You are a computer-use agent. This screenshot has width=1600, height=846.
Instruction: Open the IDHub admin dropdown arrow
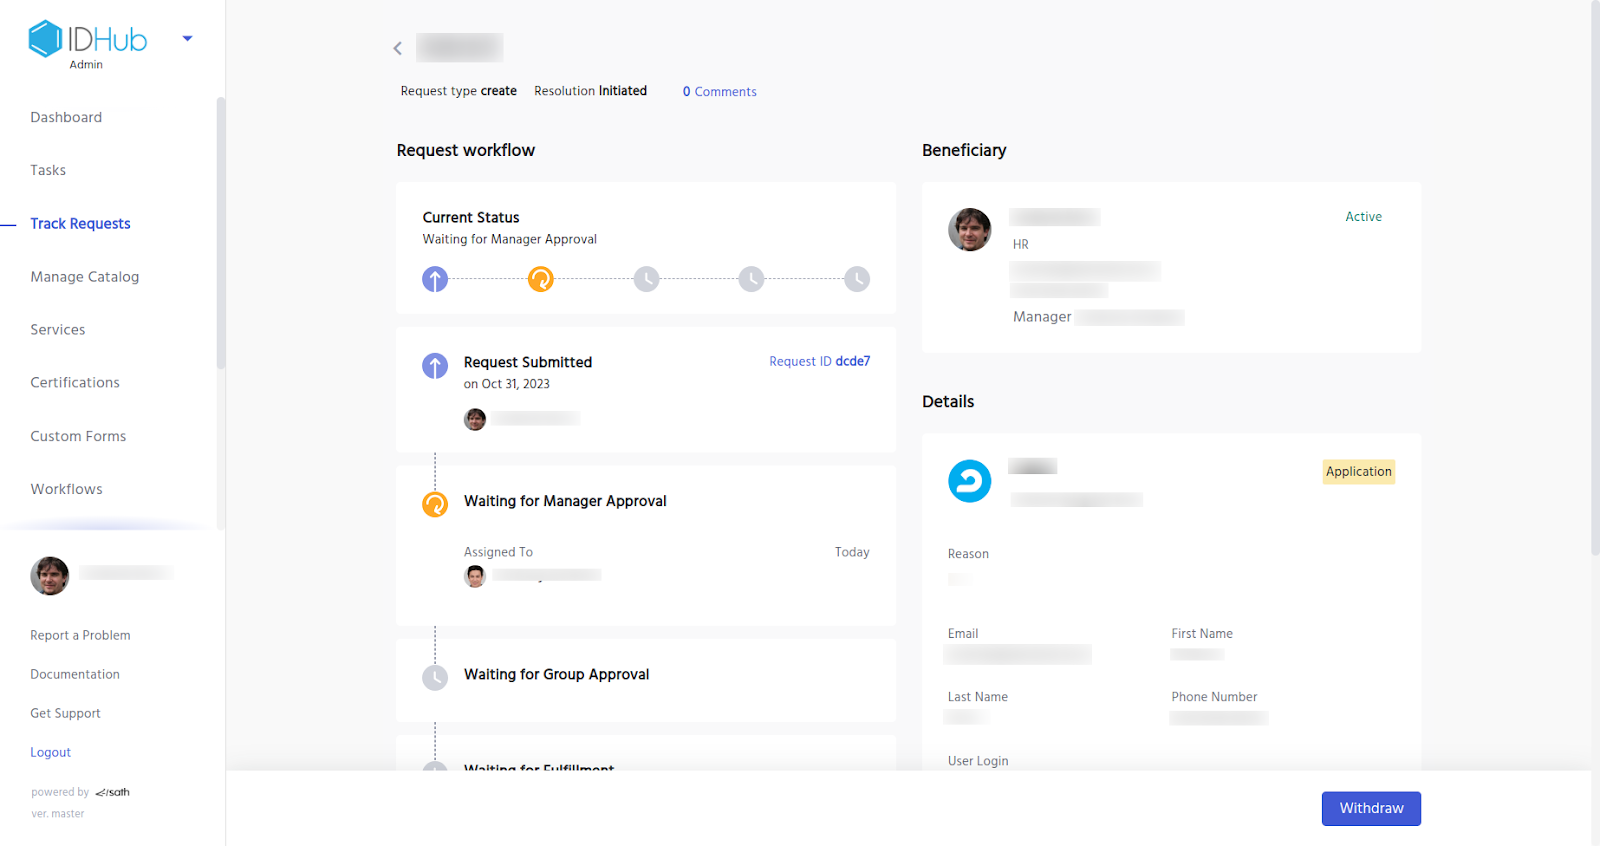click(187, 39)
